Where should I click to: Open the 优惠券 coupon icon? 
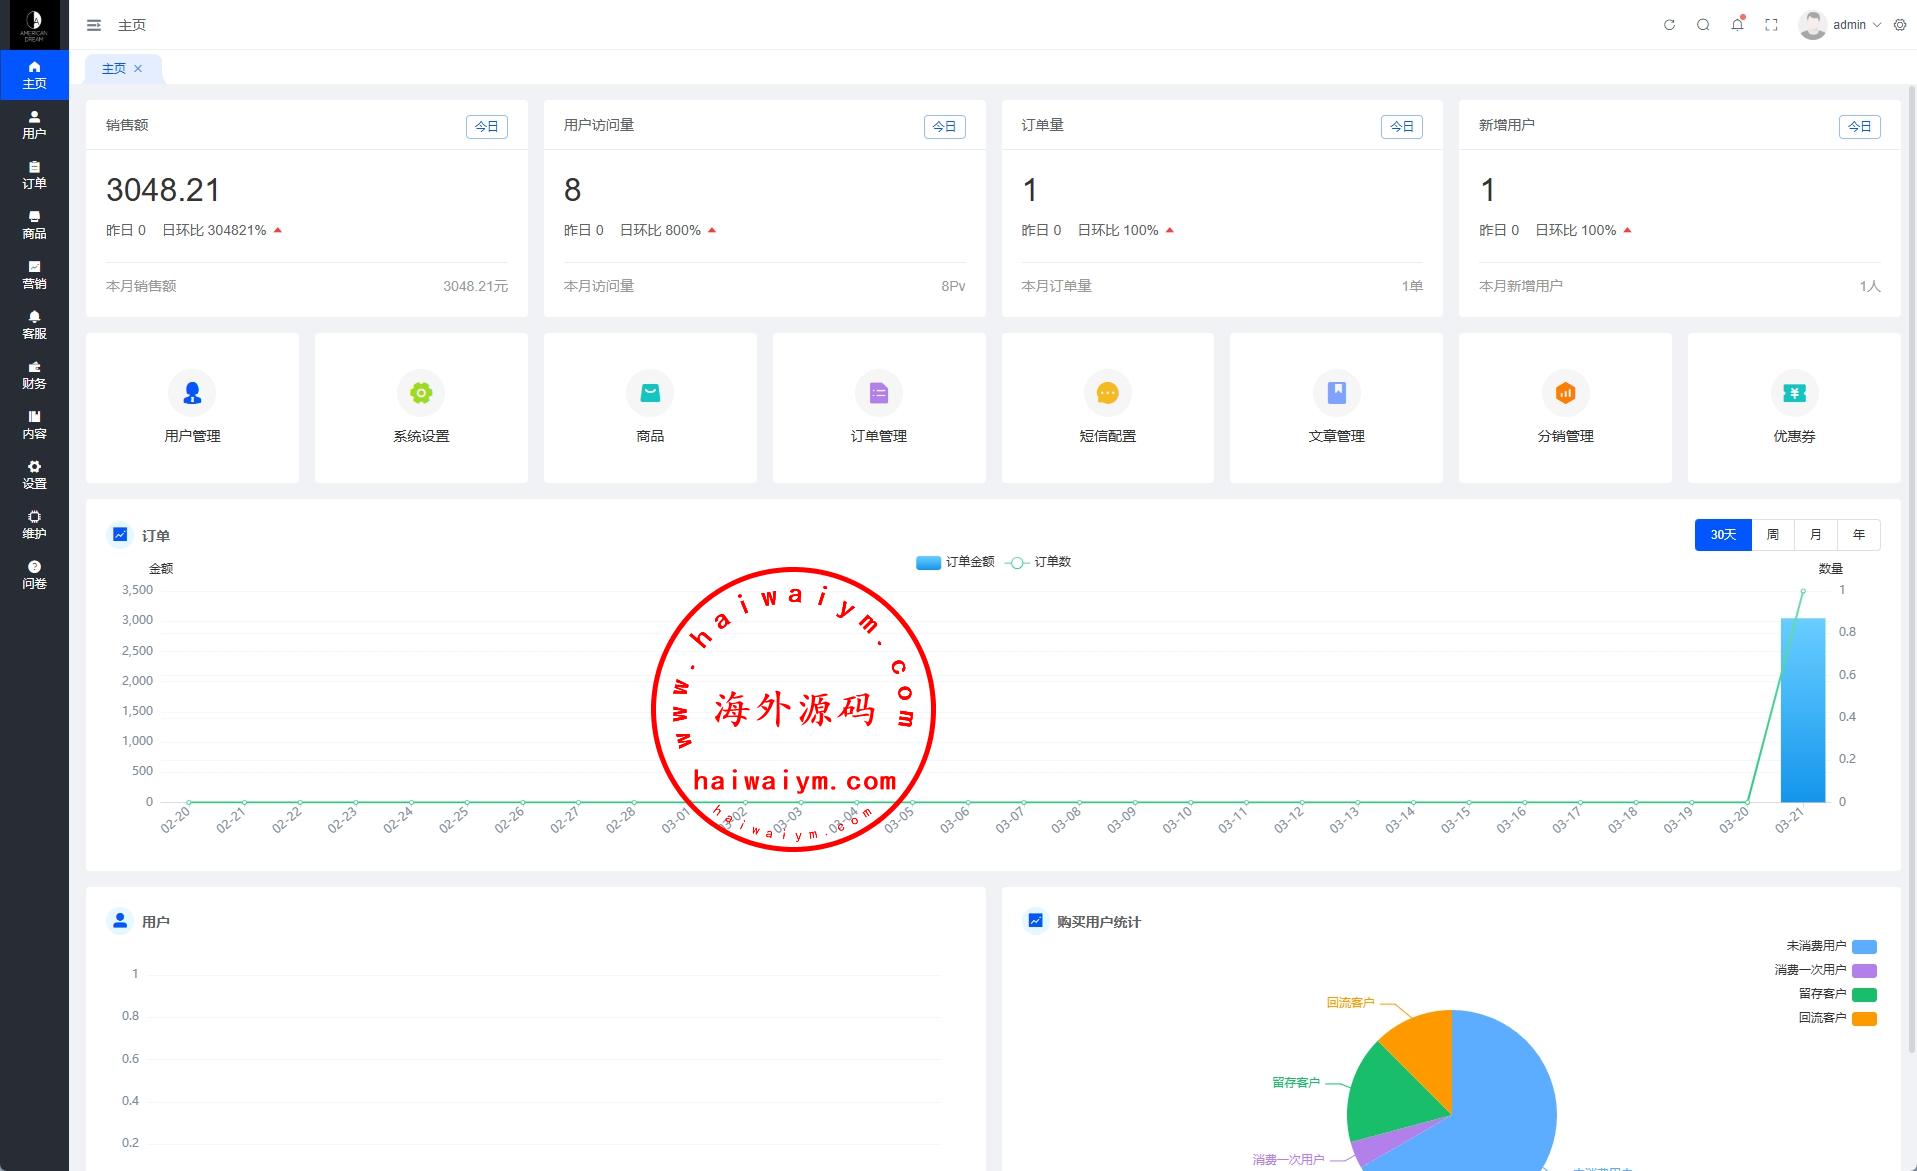click(x=1794, y=394)
